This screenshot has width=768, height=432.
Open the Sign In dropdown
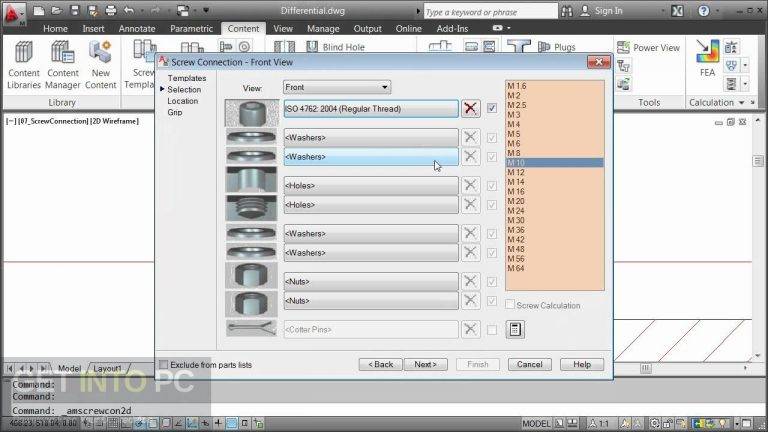[x=663, y=11]
